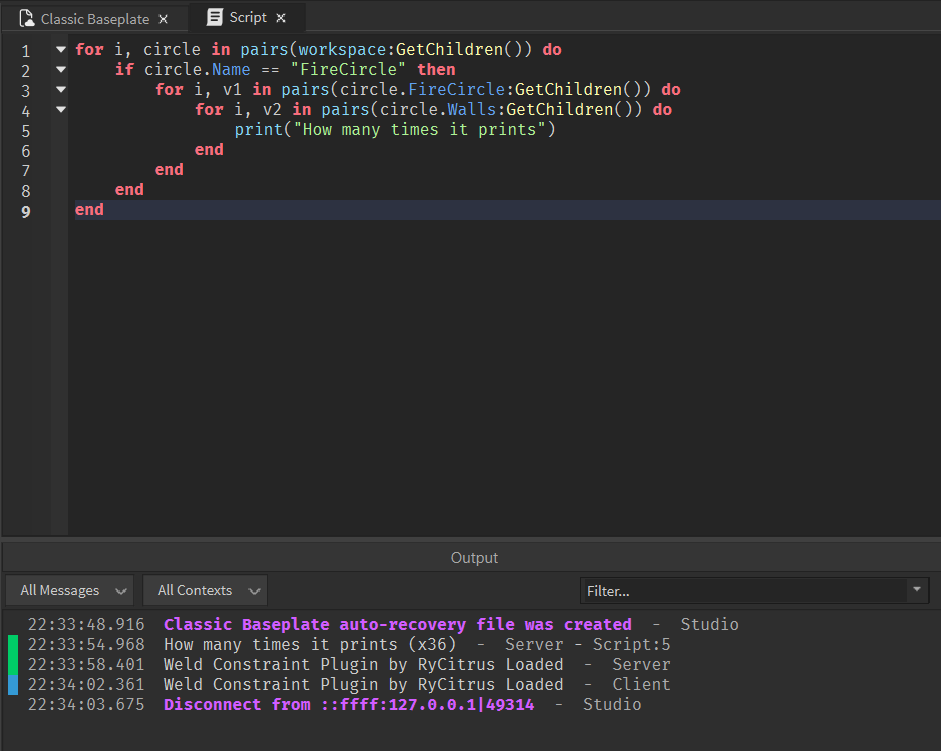Collapse the FireCircle GetChildren loop on line 3
This screenshot has height=751, width=941.
point(60,88)
